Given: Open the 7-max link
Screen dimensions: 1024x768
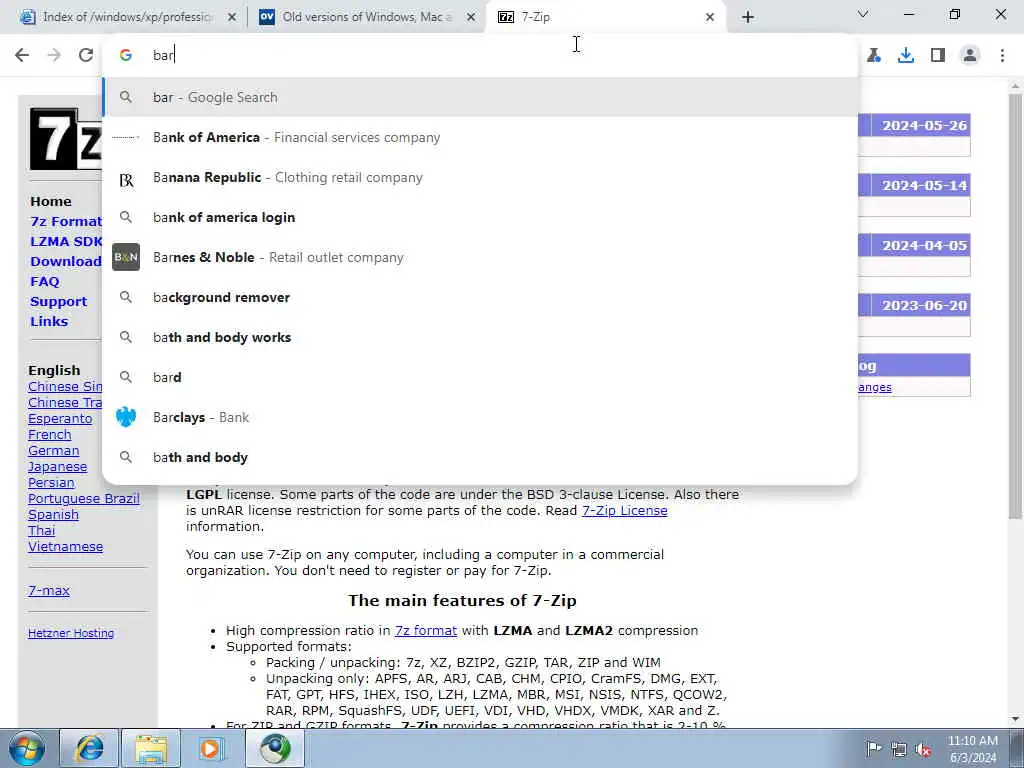Looking at the screenshot, I should point(49,590).
